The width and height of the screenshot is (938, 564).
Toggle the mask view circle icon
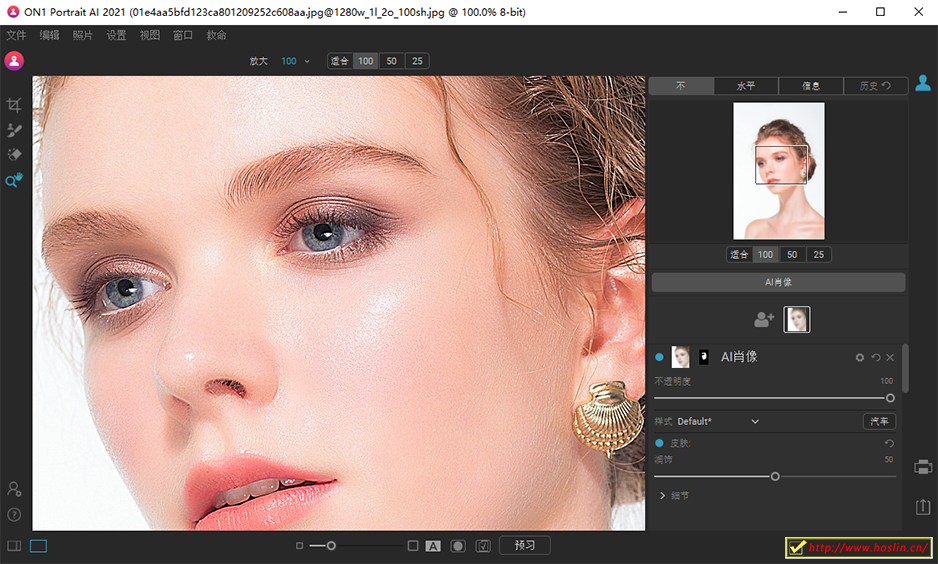point(458,546)
